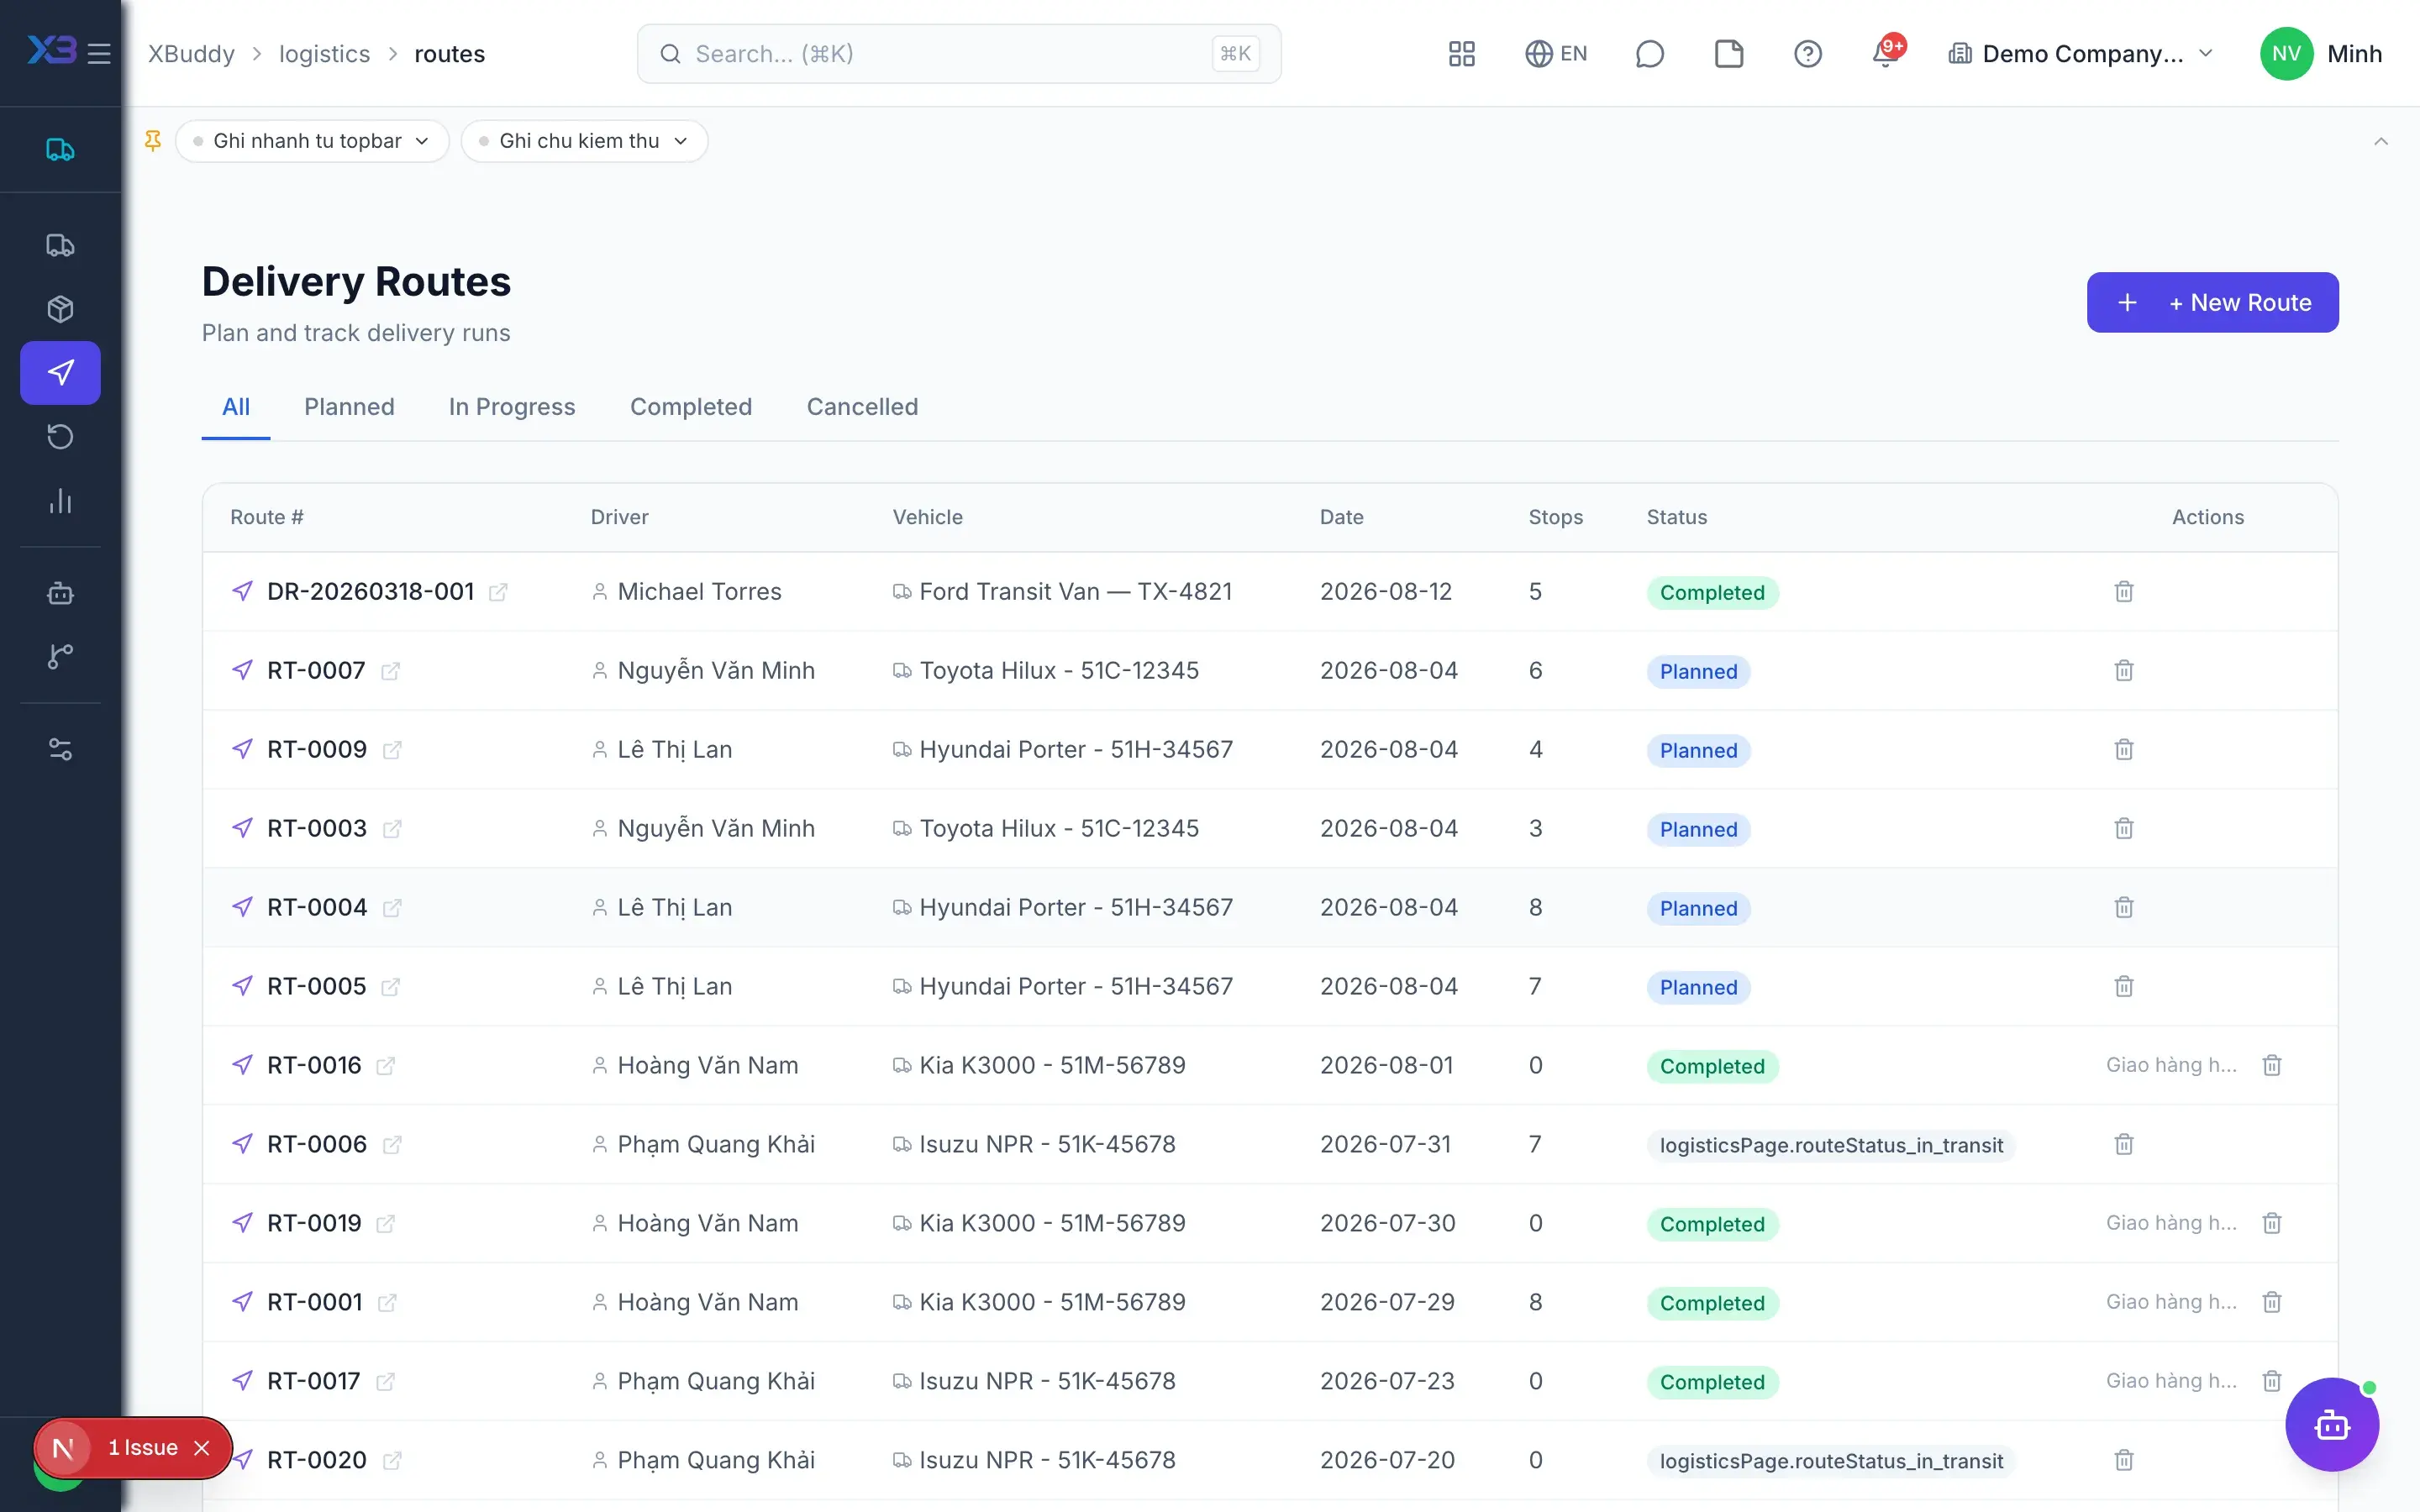Focus the Search input field
Viewport: 2420px width, 1512px height.
click(x=958, y=53)
